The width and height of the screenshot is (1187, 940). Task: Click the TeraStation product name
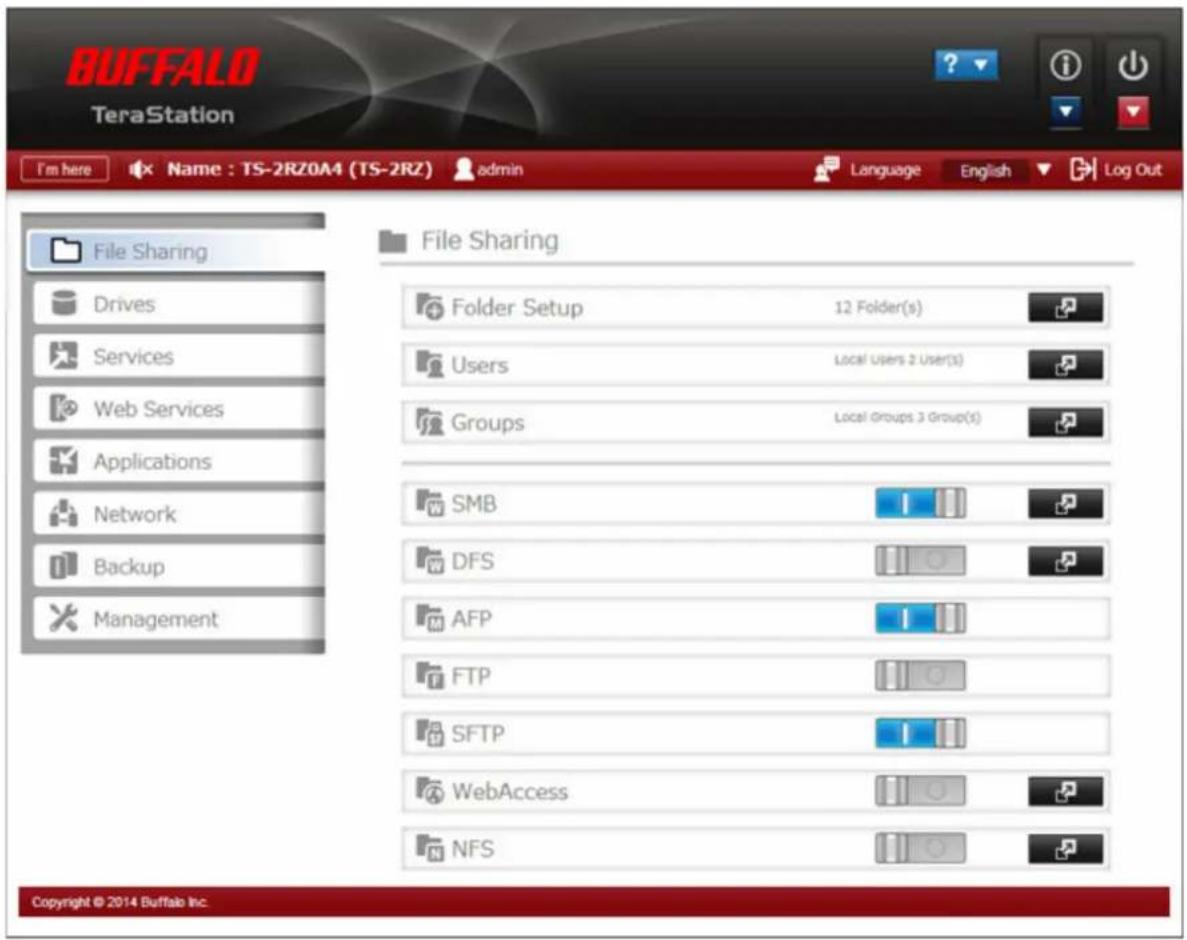coord(163,115)
